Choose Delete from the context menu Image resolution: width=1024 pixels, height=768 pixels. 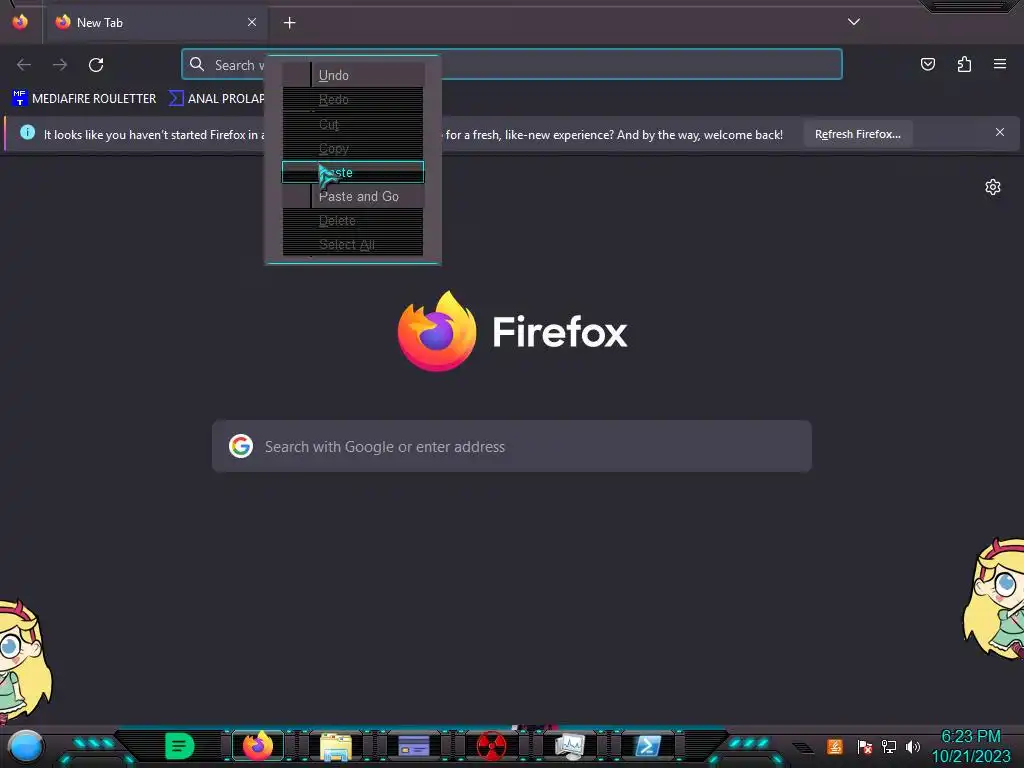[353, 221]
